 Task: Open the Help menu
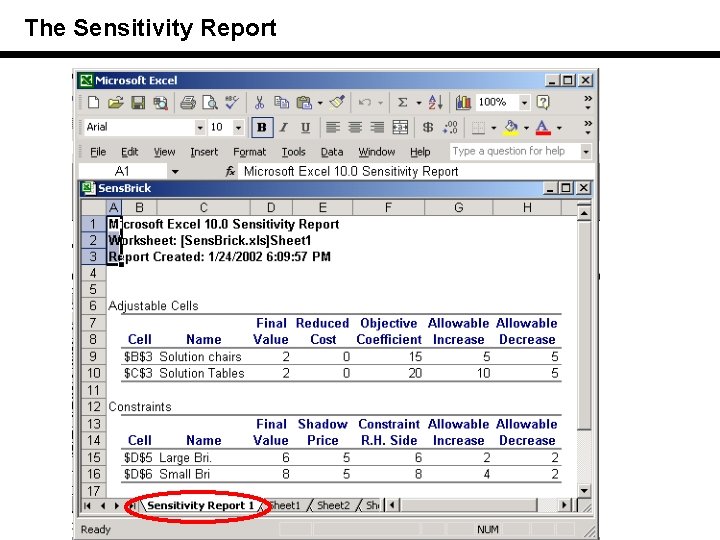click(420, 152)
